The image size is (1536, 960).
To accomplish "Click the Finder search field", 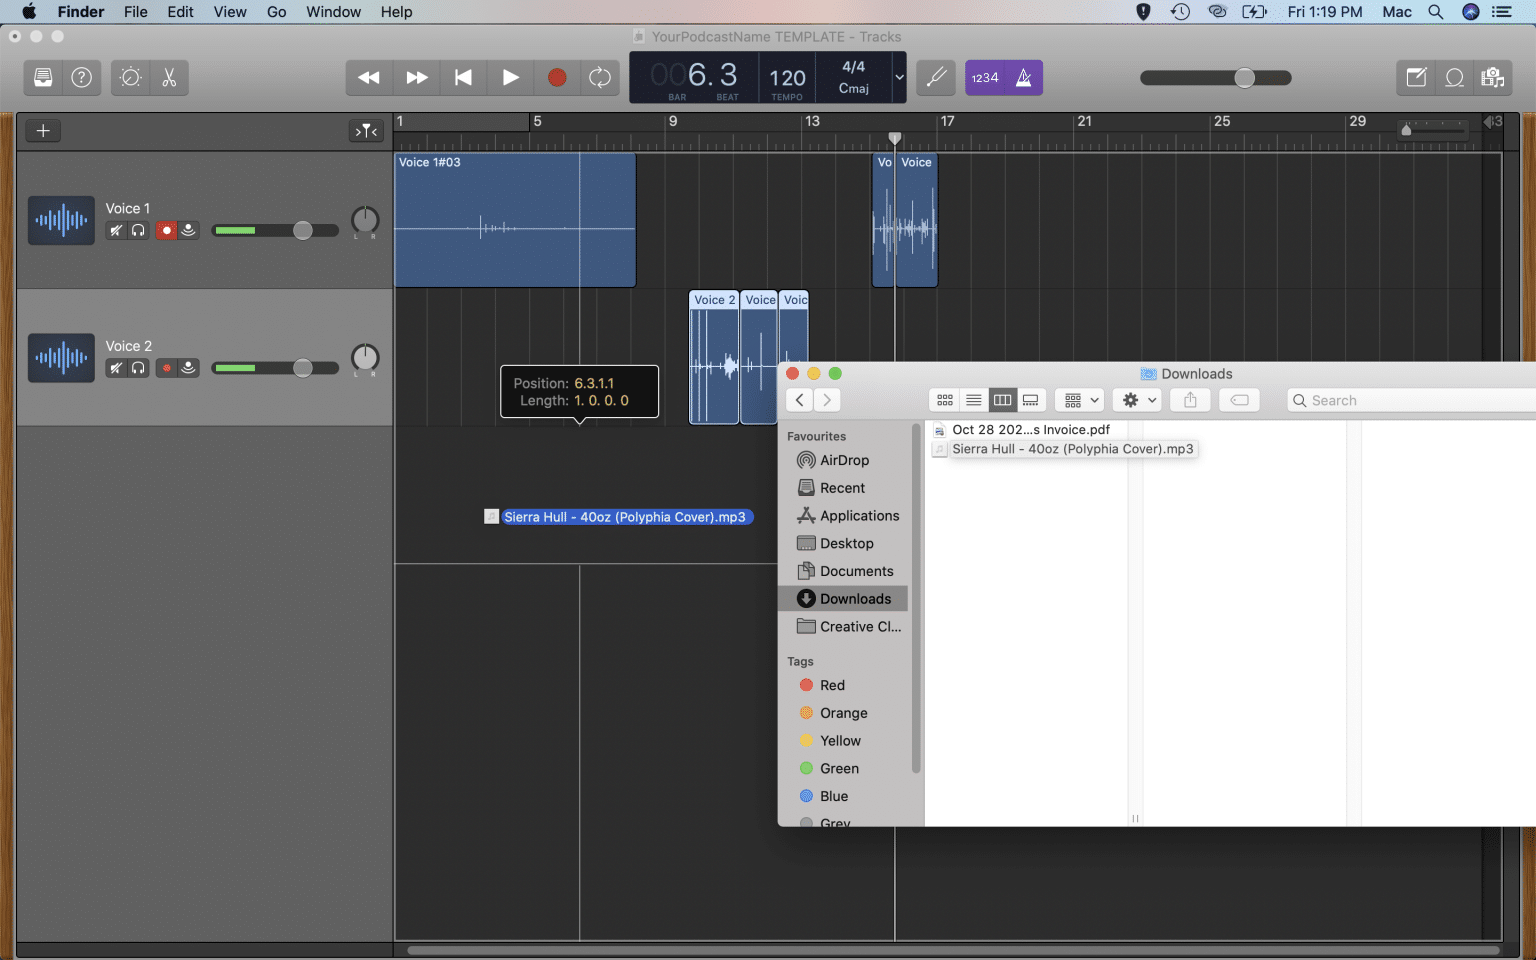I will pyautogui.click(x=1400, y=400).
